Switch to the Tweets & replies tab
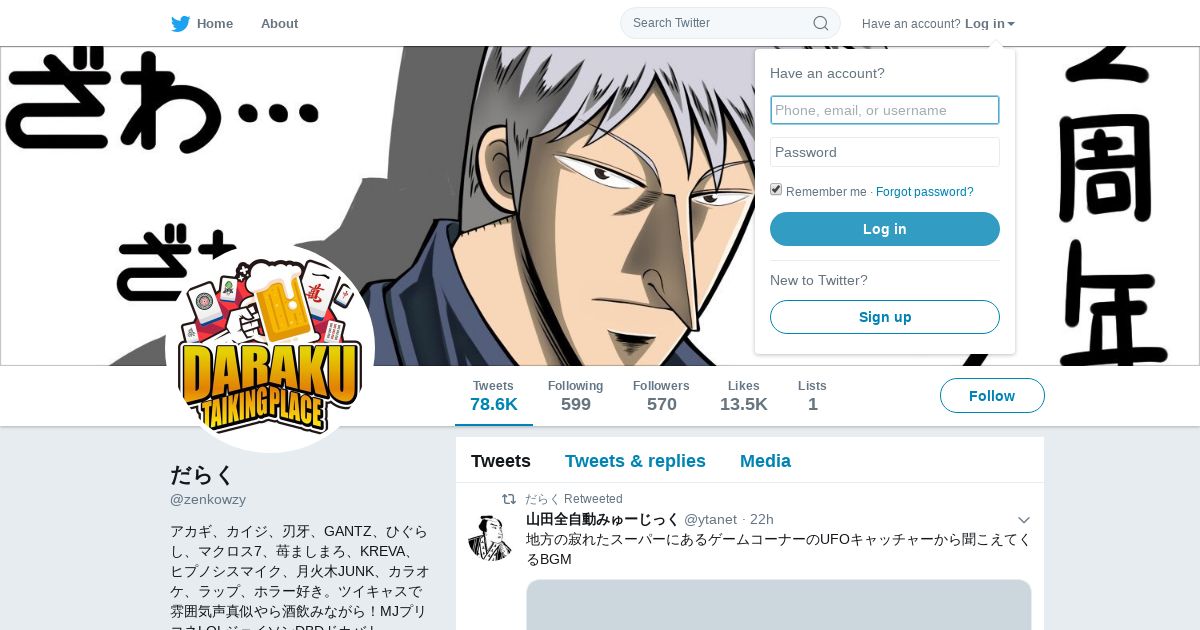Viewport: 1200px width, 630px height. click(x=635, y=461)
